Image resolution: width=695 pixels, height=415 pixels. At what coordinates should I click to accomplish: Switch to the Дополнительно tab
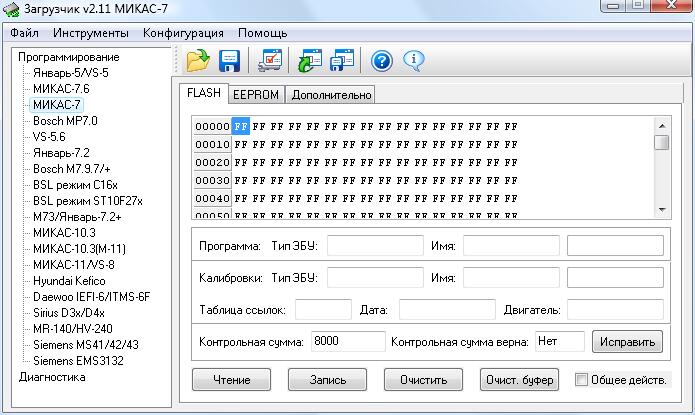[x=331, y=95]
